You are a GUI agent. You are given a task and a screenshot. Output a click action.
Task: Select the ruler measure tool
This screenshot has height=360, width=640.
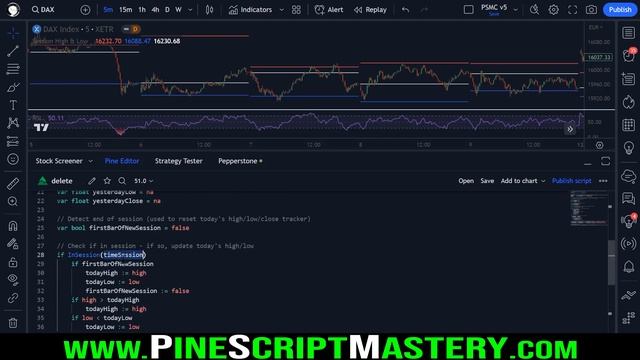tap(13, 184)
